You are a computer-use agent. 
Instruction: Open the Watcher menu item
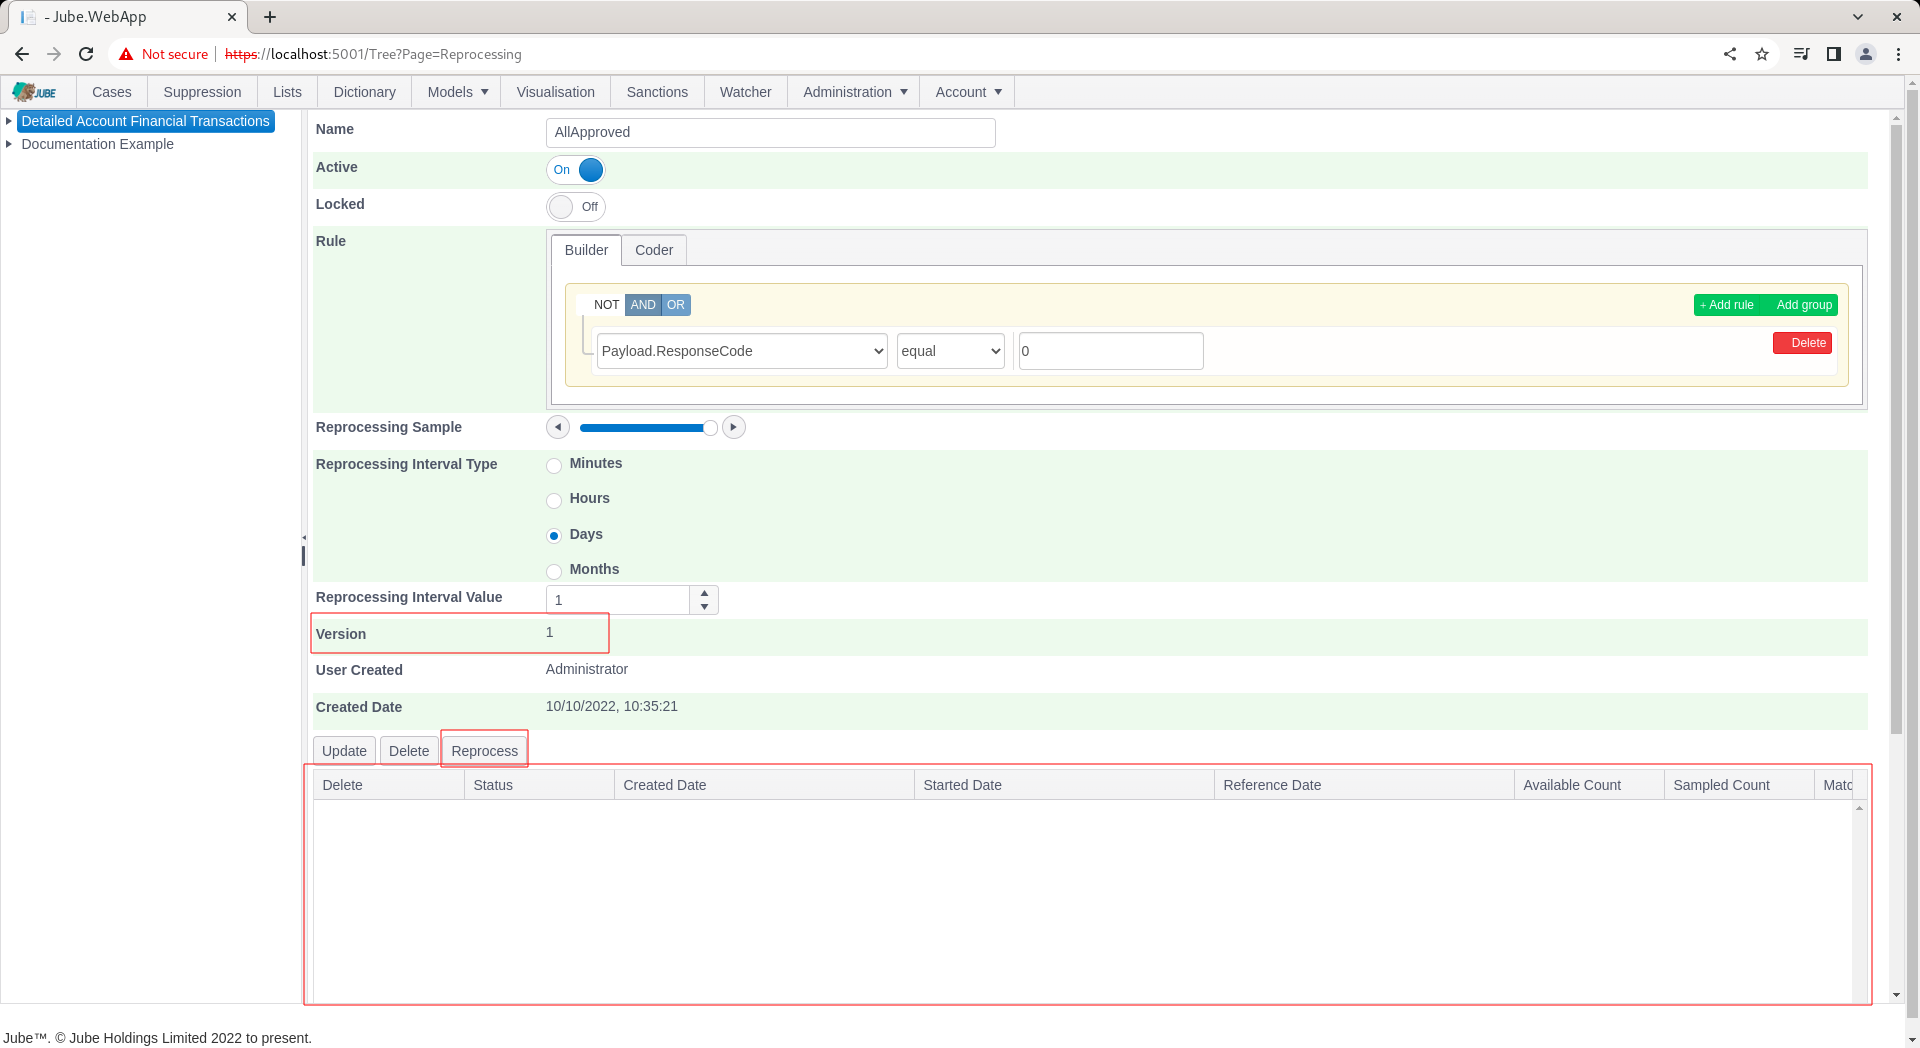[745, 92]
